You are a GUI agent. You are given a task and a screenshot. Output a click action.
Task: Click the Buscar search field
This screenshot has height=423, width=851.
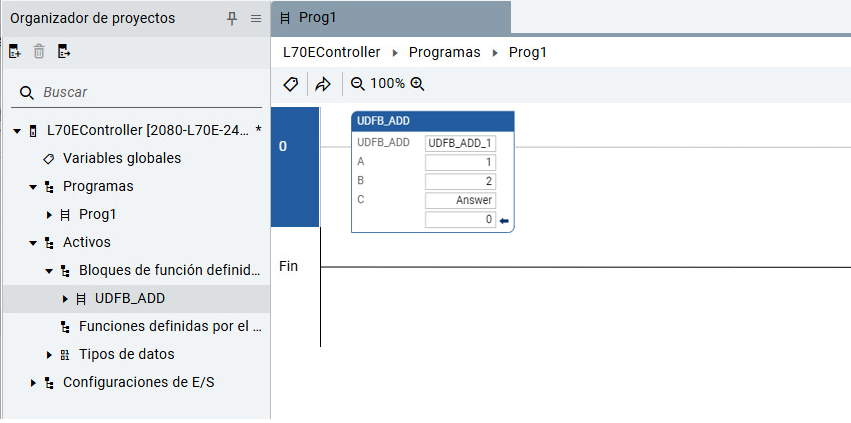tap(140, 92)
